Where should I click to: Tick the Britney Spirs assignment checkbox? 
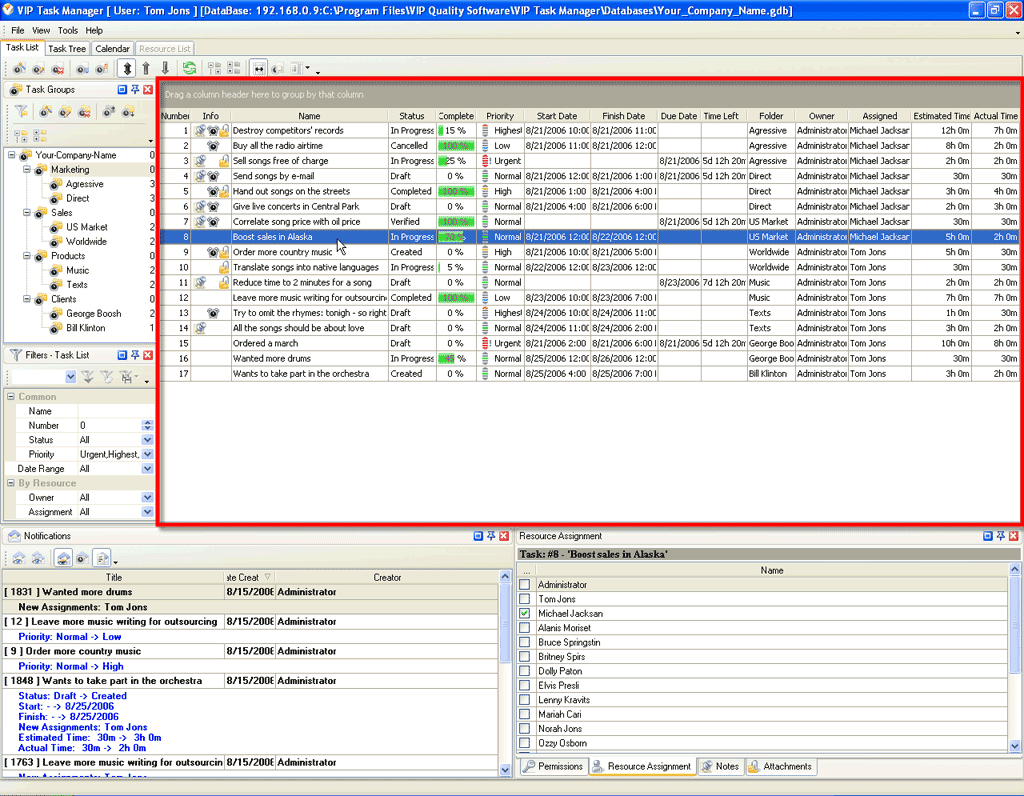525,657
